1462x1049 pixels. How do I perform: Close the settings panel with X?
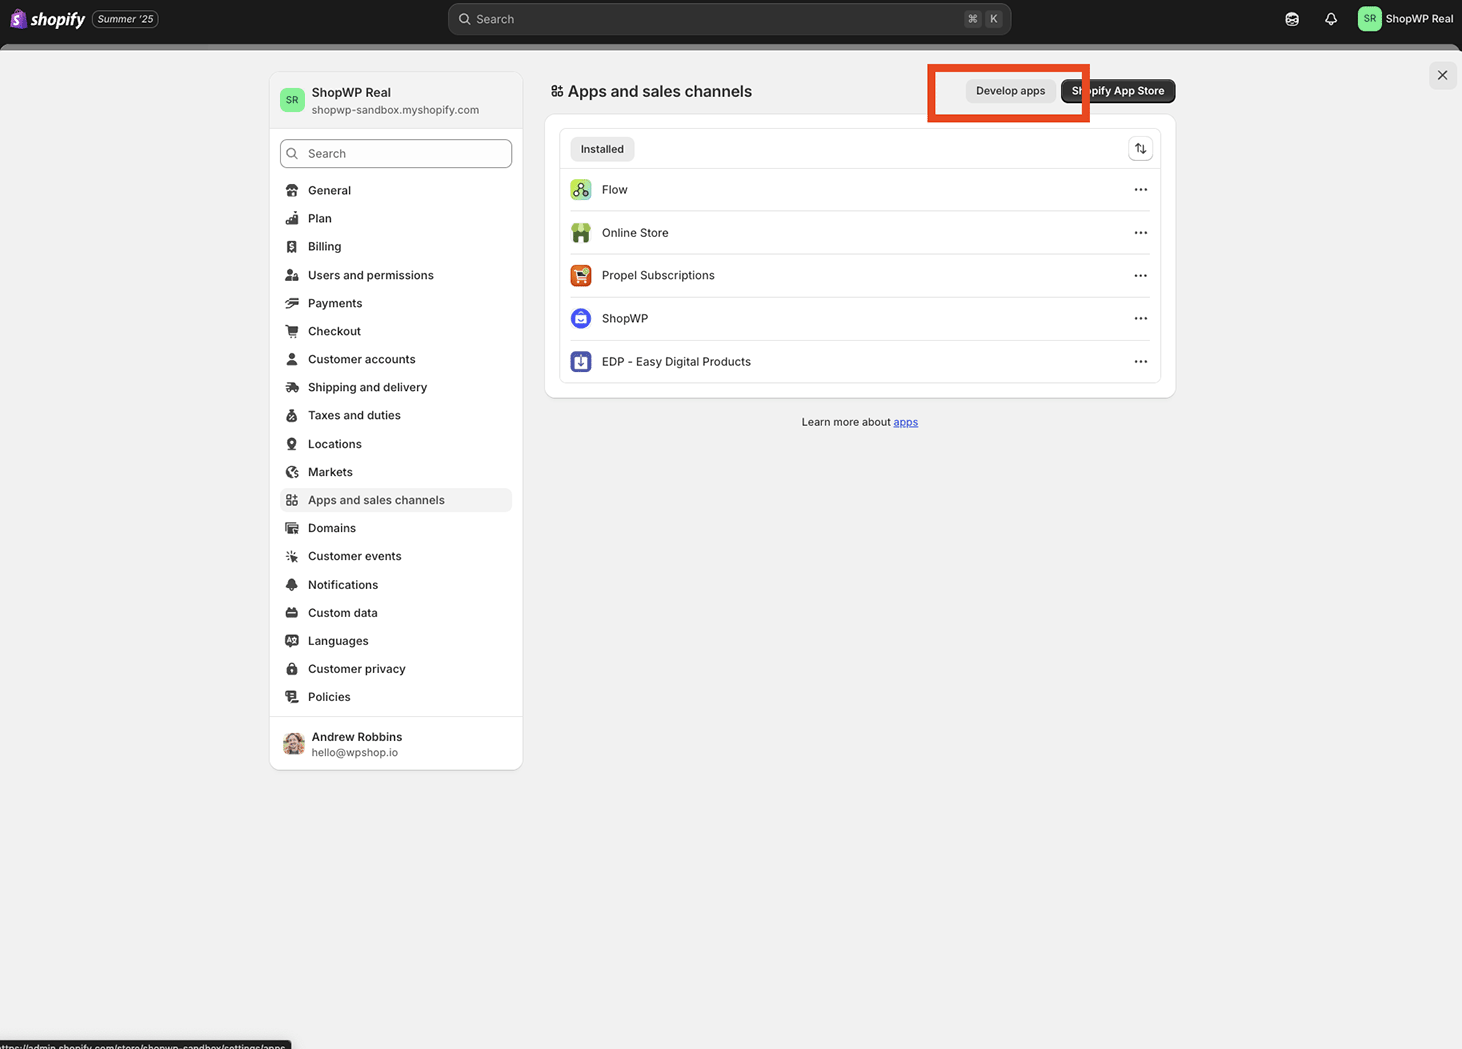[x=1442, y=75]
